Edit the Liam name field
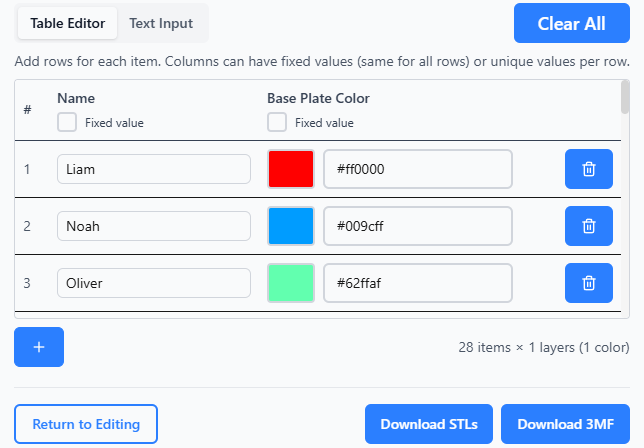The image size is (644, 448). click(x=153, y=169)
